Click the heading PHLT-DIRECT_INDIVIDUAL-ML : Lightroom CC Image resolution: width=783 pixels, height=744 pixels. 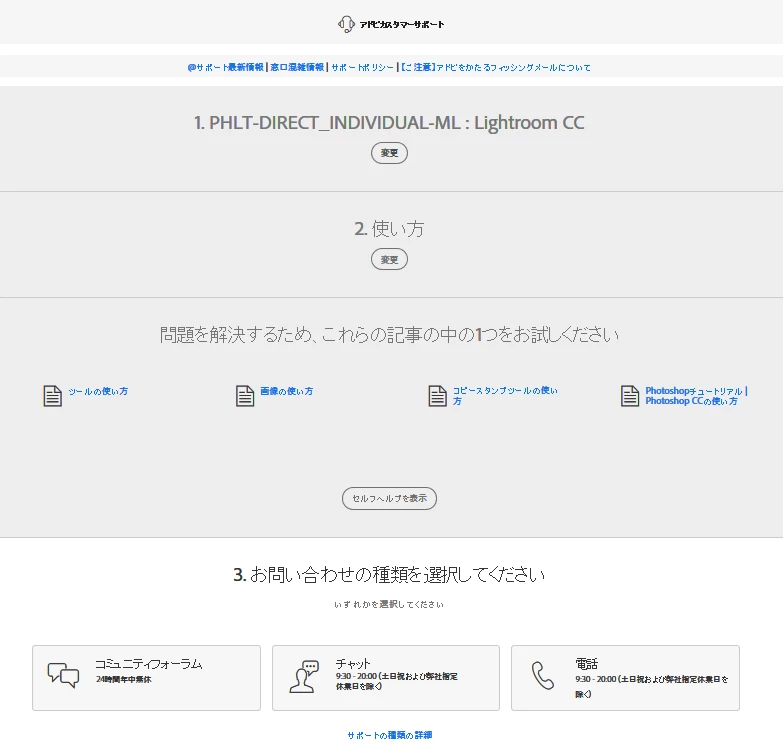pos(389,123)
